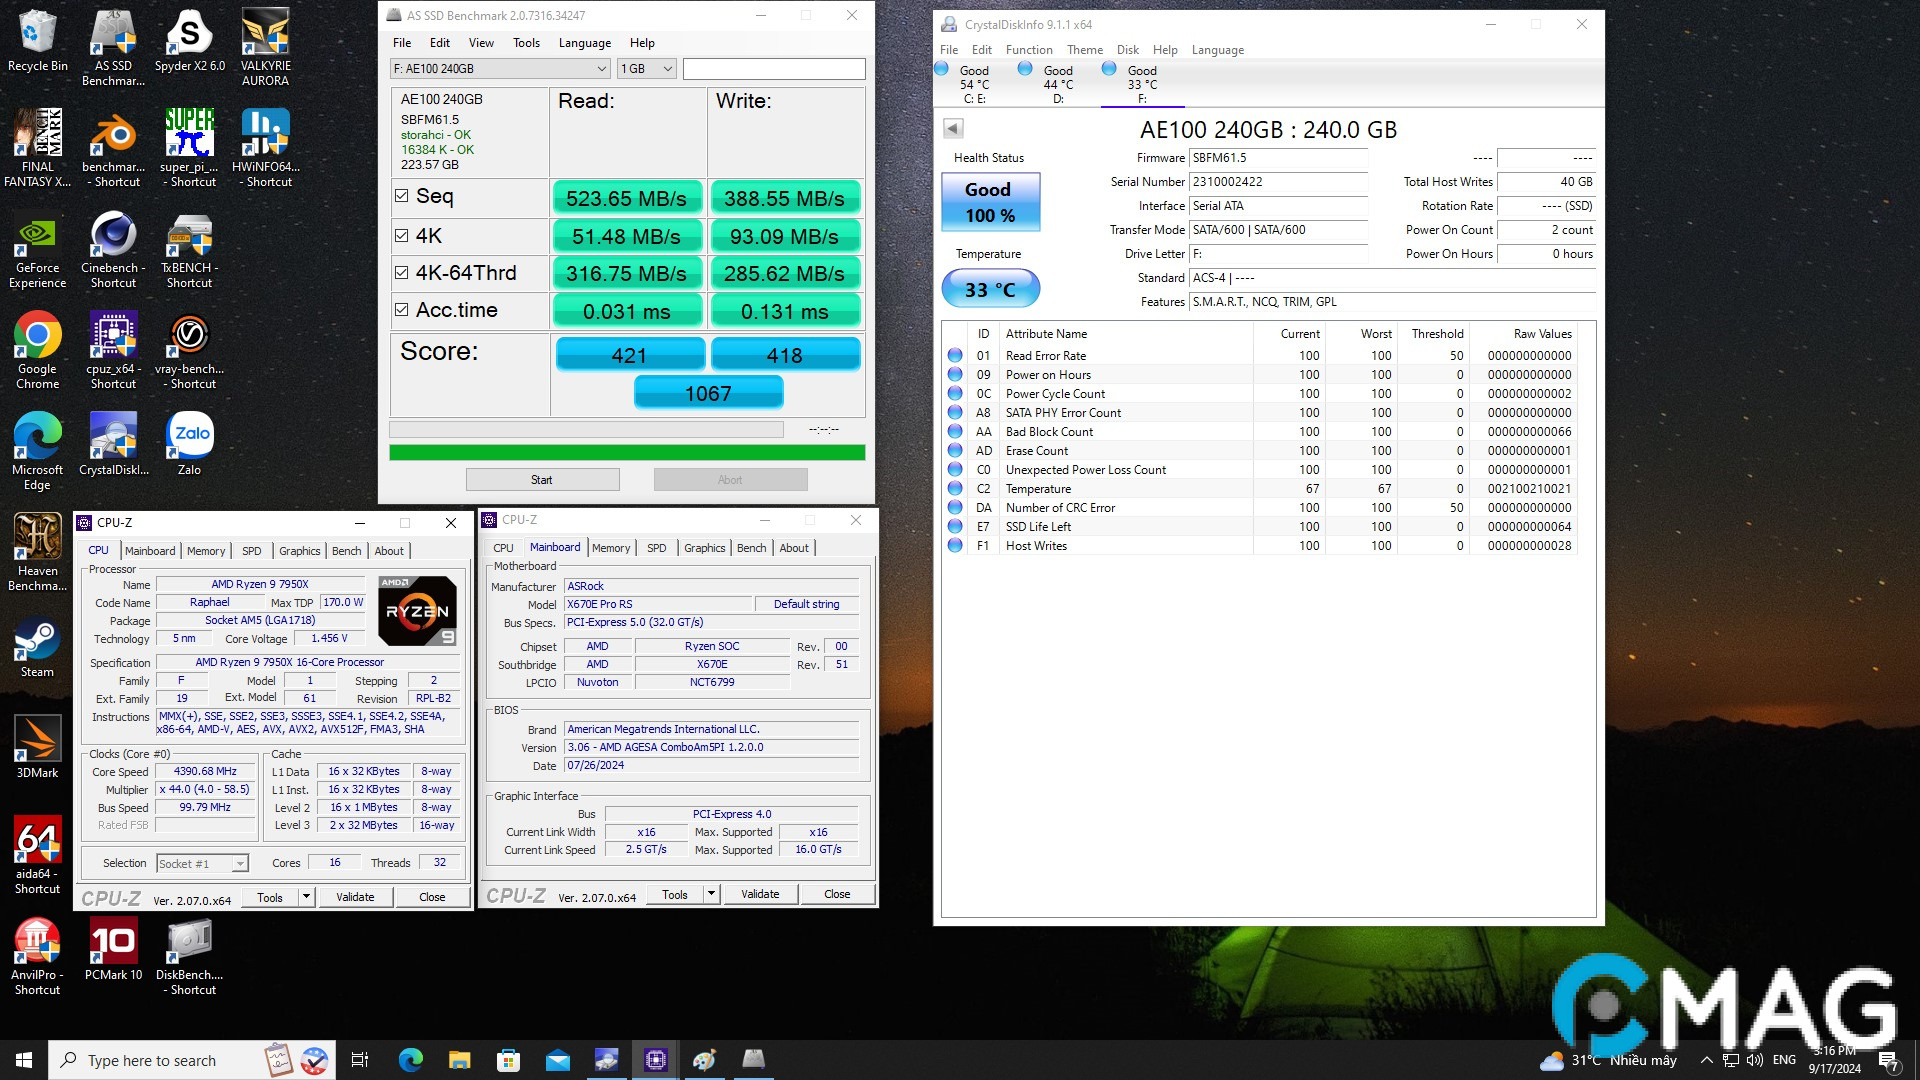
Task: Click the previous disk arrow in CrystalDiskInfo
Action: point(953,128)
